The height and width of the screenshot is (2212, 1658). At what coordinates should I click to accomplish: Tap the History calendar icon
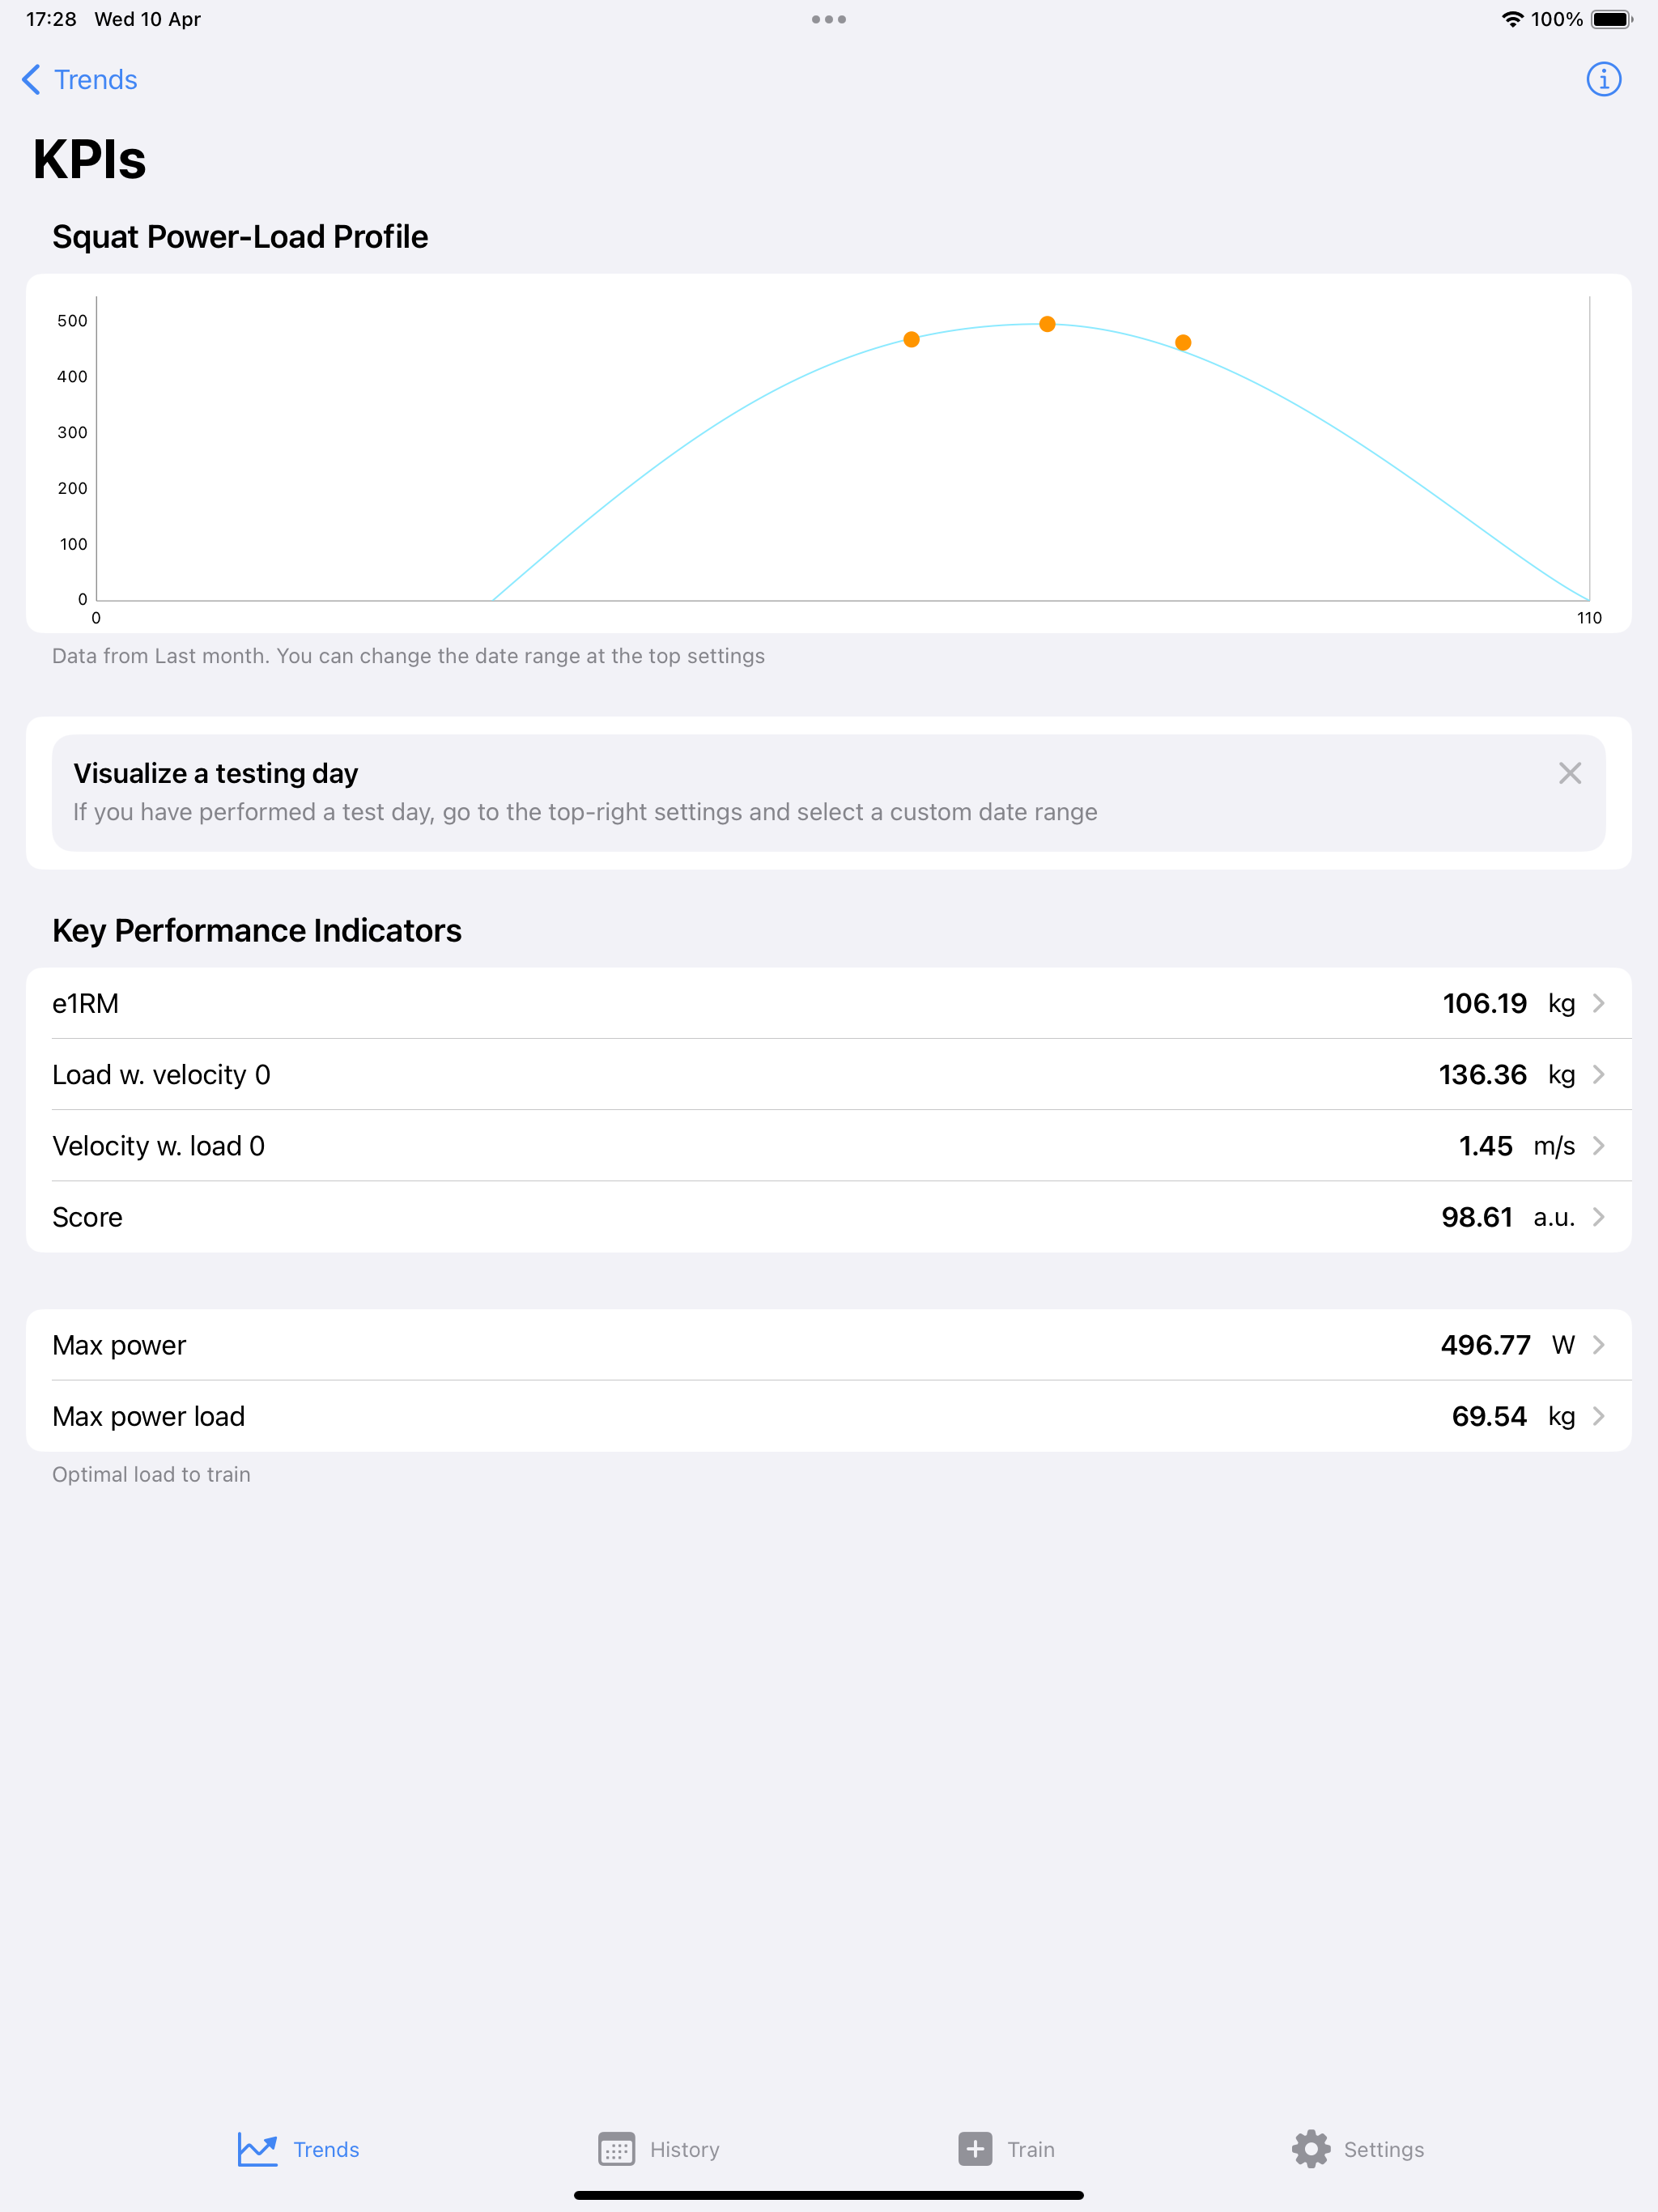617,2148
